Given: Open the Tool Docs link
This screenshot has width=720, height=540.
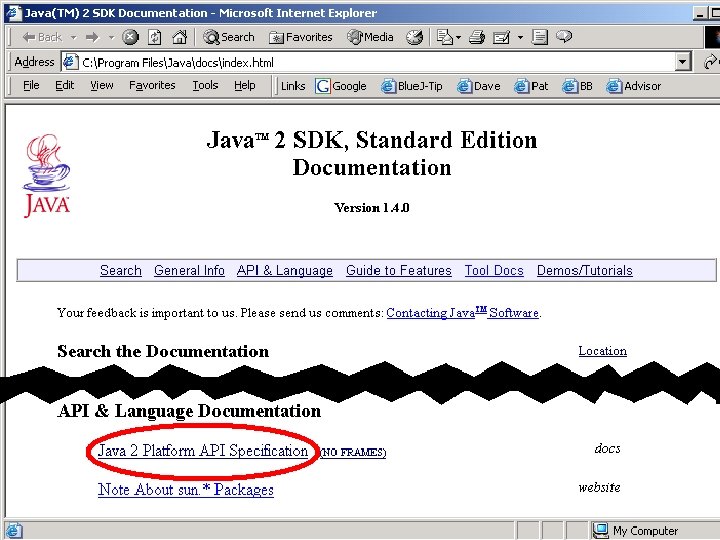Looking at the screenshot, I should [494, 270].
